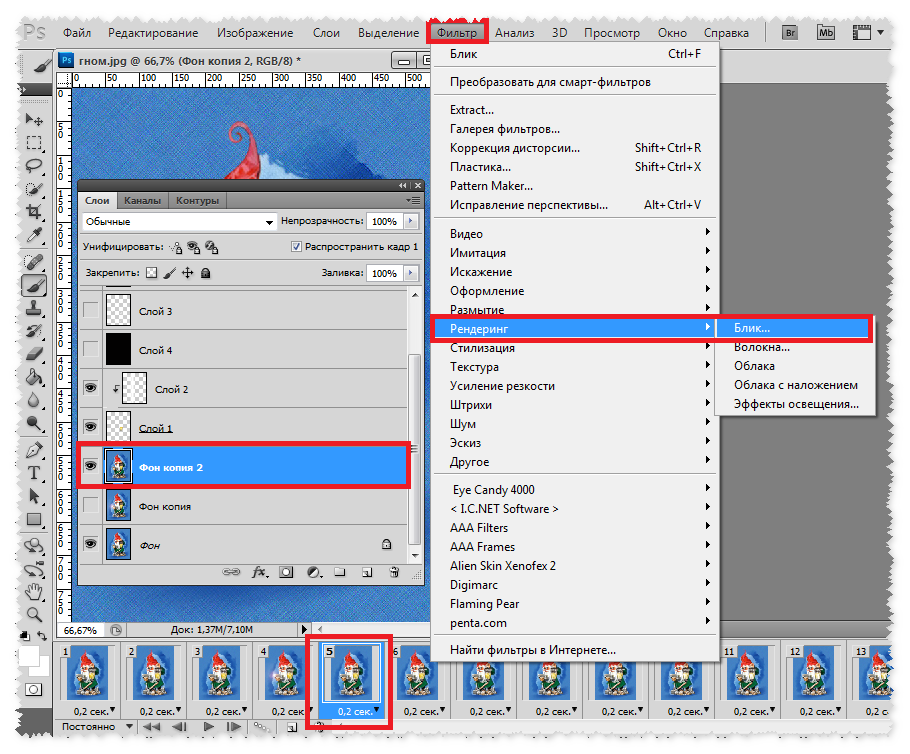Click the link layers chain icon
This screenshot has width=910, height=754.
pos(231,572)
